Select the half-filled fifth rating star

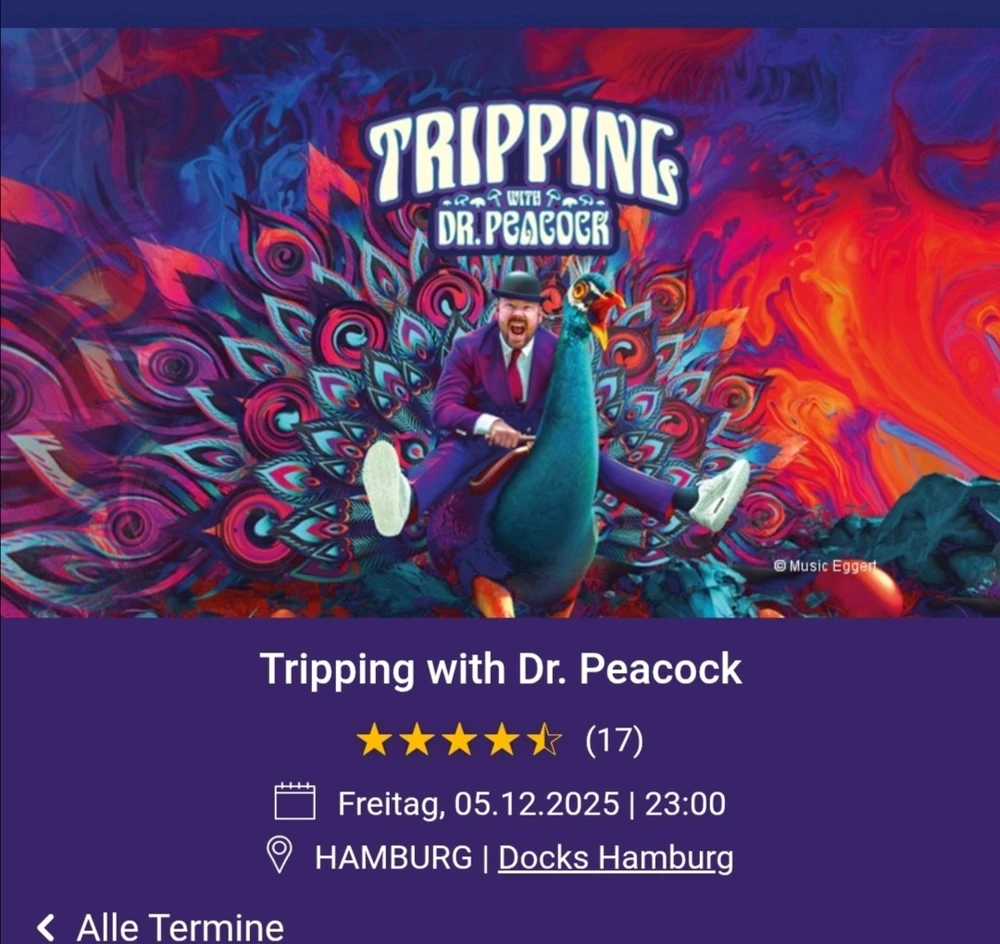(x=545, y=740)
